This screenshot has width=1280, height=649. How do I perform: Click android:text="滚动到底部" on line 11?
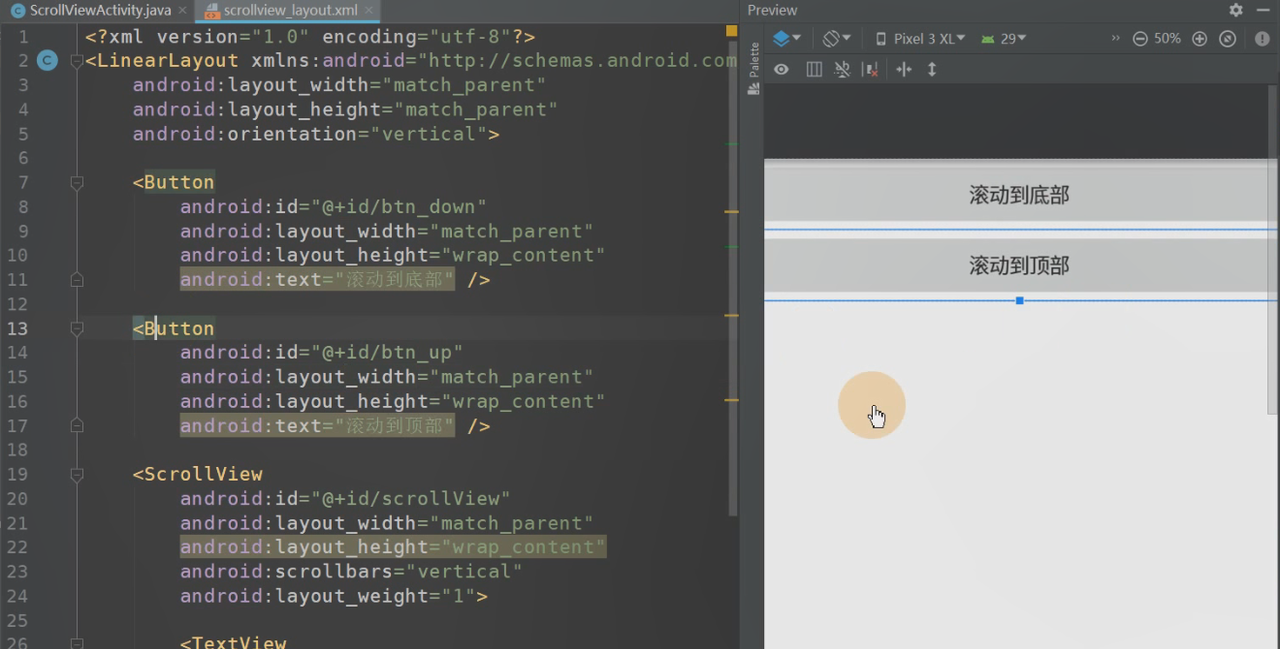(317, 280)
